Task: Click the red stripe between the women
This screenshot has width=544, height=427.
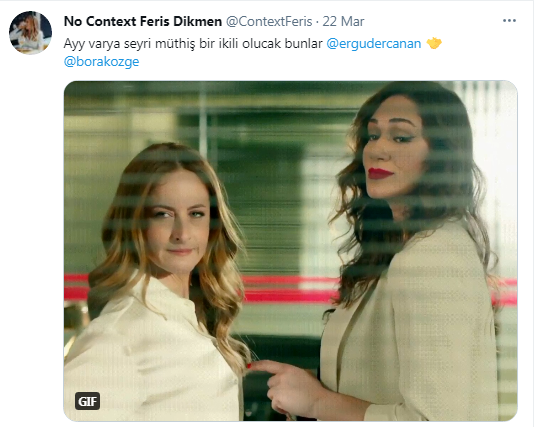Action: 290,288
